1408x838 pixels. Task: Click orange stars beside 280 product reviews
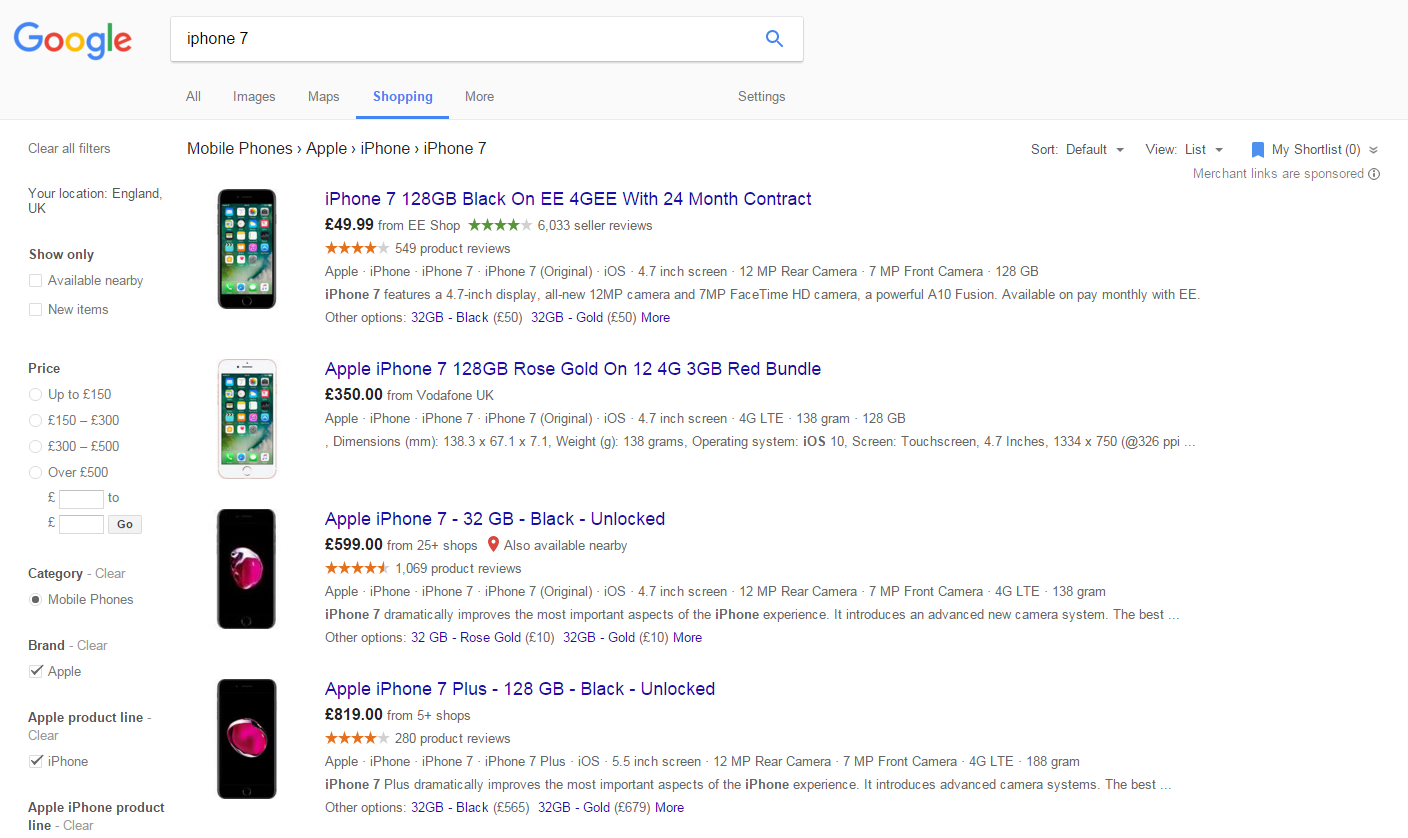357,738
